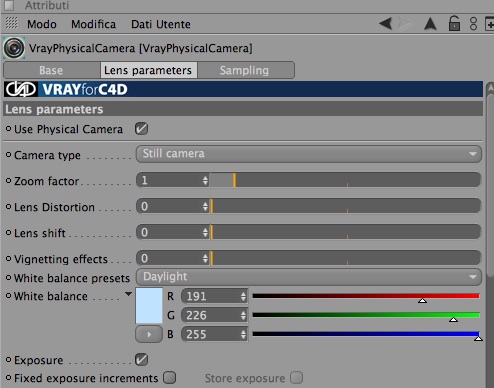Screen dimensions: 494x388
Task: Open new attribute manager plus icon
Action: [x=490, y=24]
